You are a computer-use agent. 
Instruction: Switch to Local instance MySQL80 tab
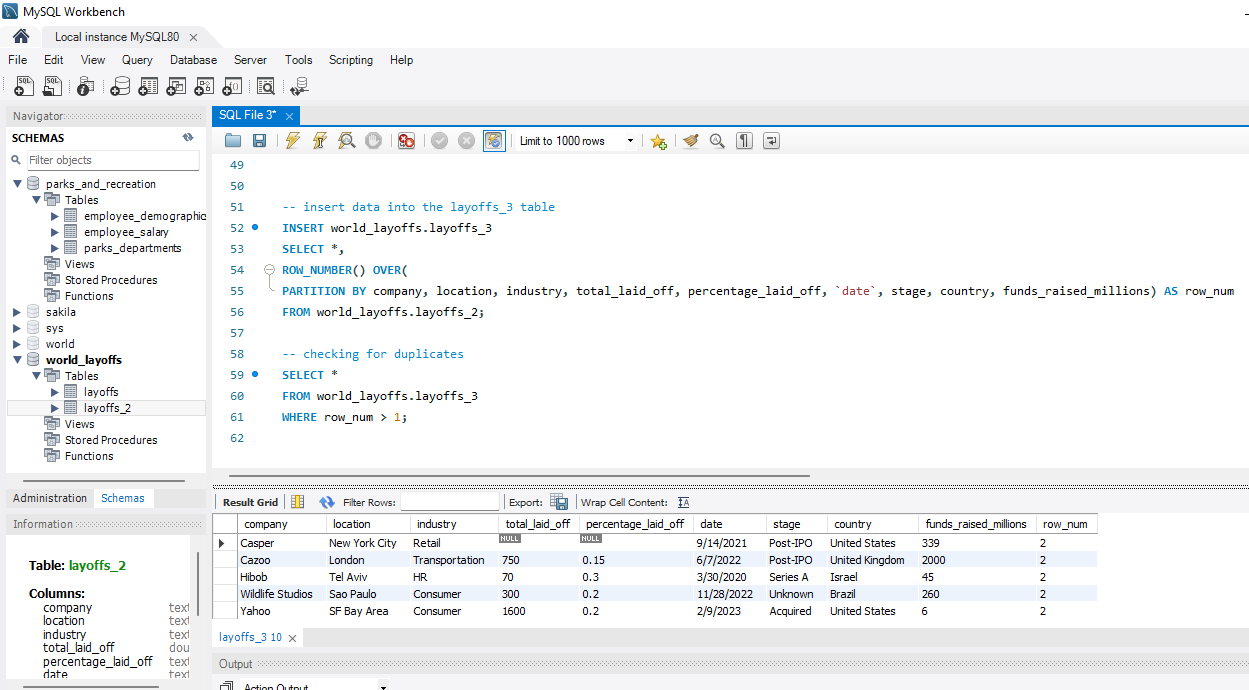pyautogui.click(x=117, y=37)
